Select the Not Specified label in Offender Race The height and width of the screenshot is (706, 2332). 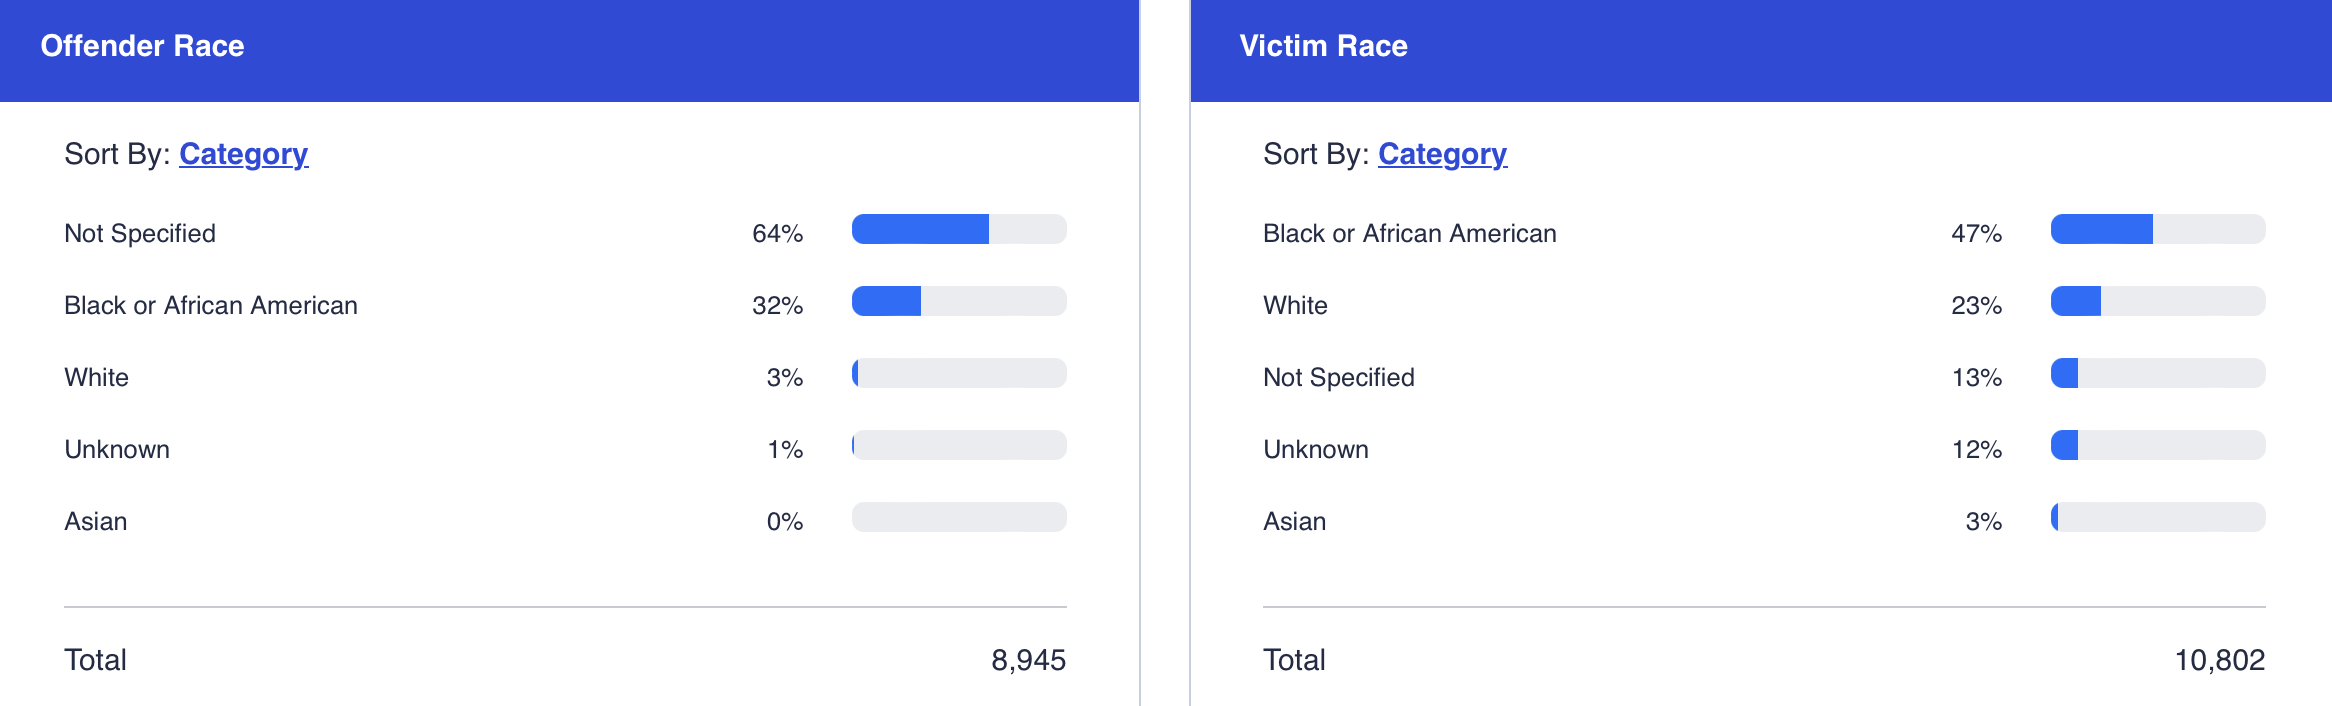[140, 233]
